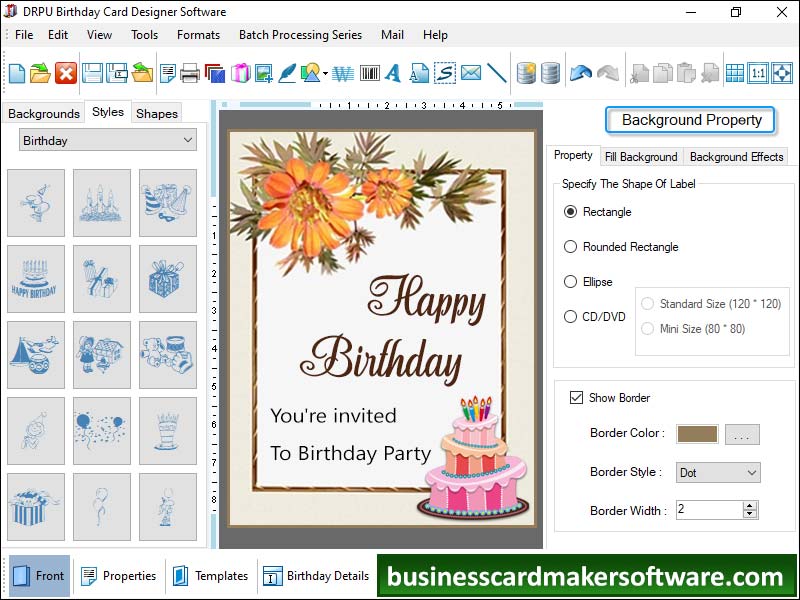Viewport: 800px width, 600px height.
Task: Add text with the blue A toolbar icon
Action: [x=393, y=72]
